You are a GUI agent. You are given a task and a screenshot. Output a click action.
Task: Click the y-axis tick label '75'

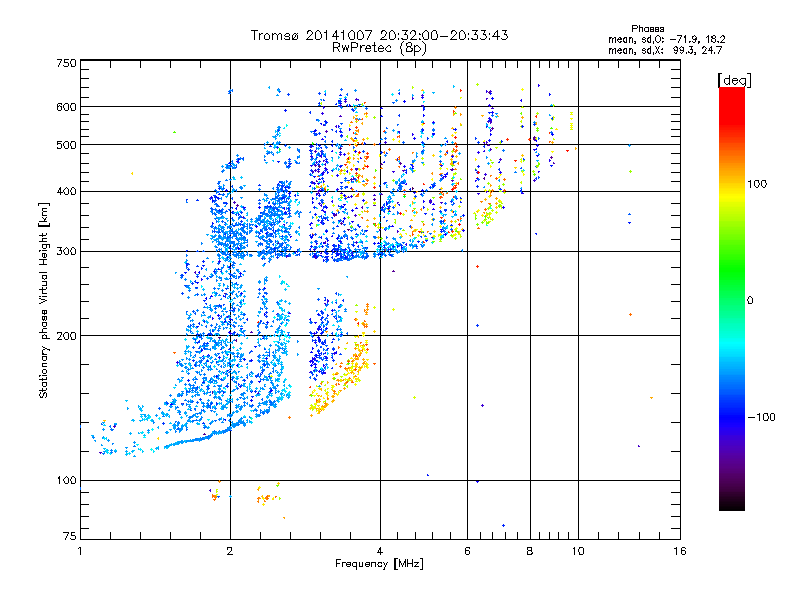(70, 536)
